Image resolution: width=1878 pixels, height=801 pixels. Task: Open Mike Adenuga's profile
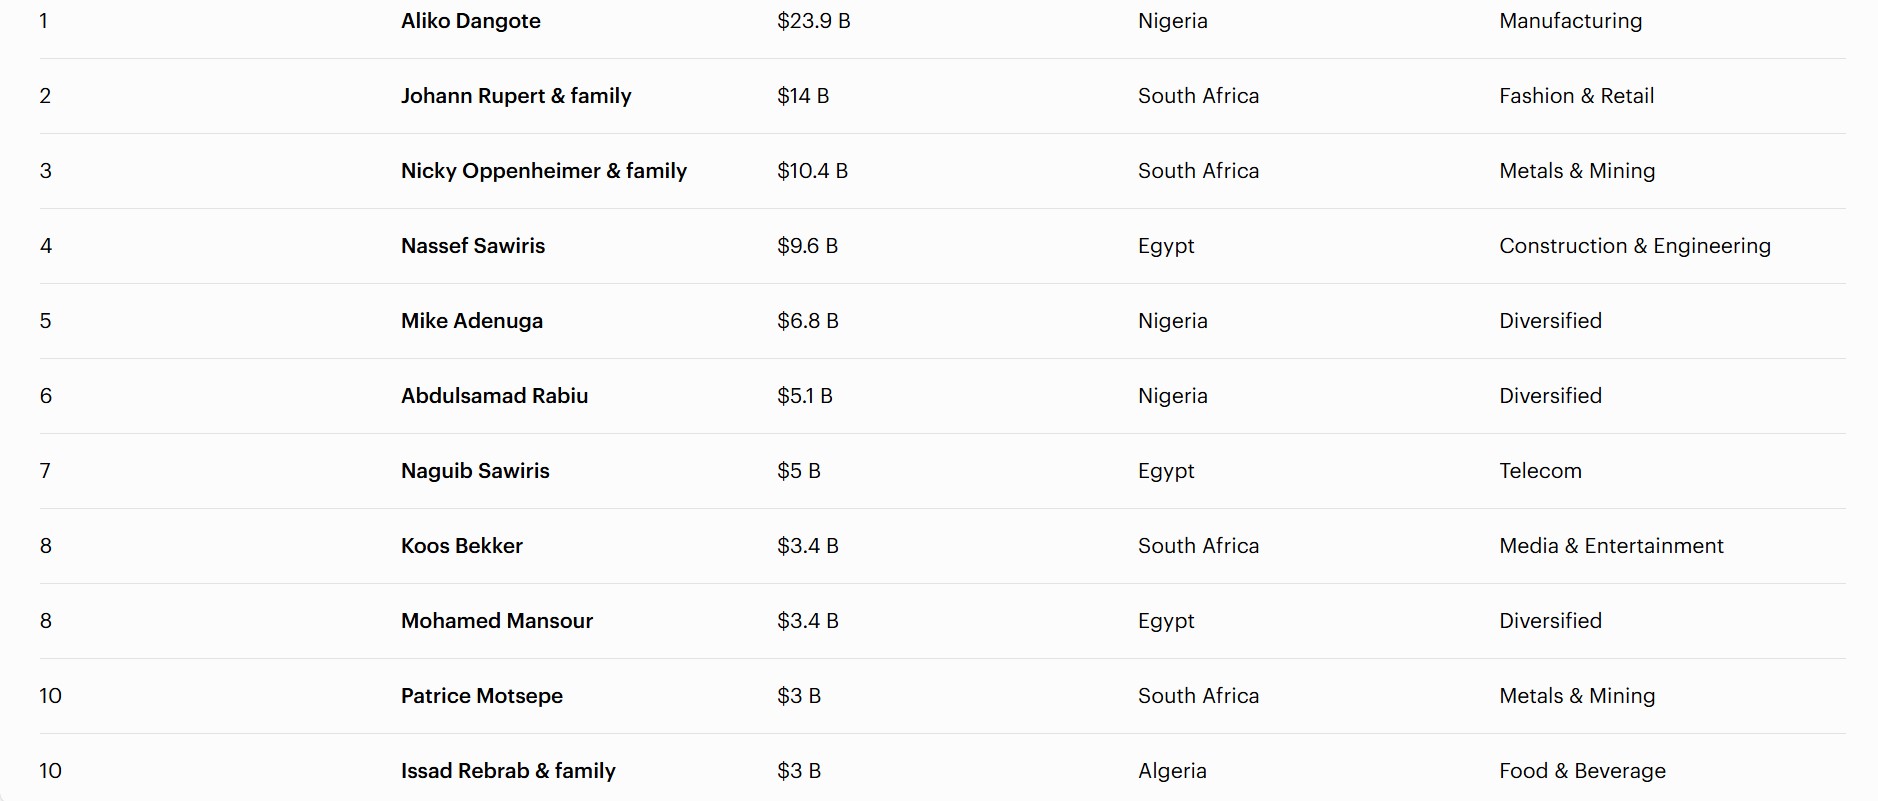[472, 321]
